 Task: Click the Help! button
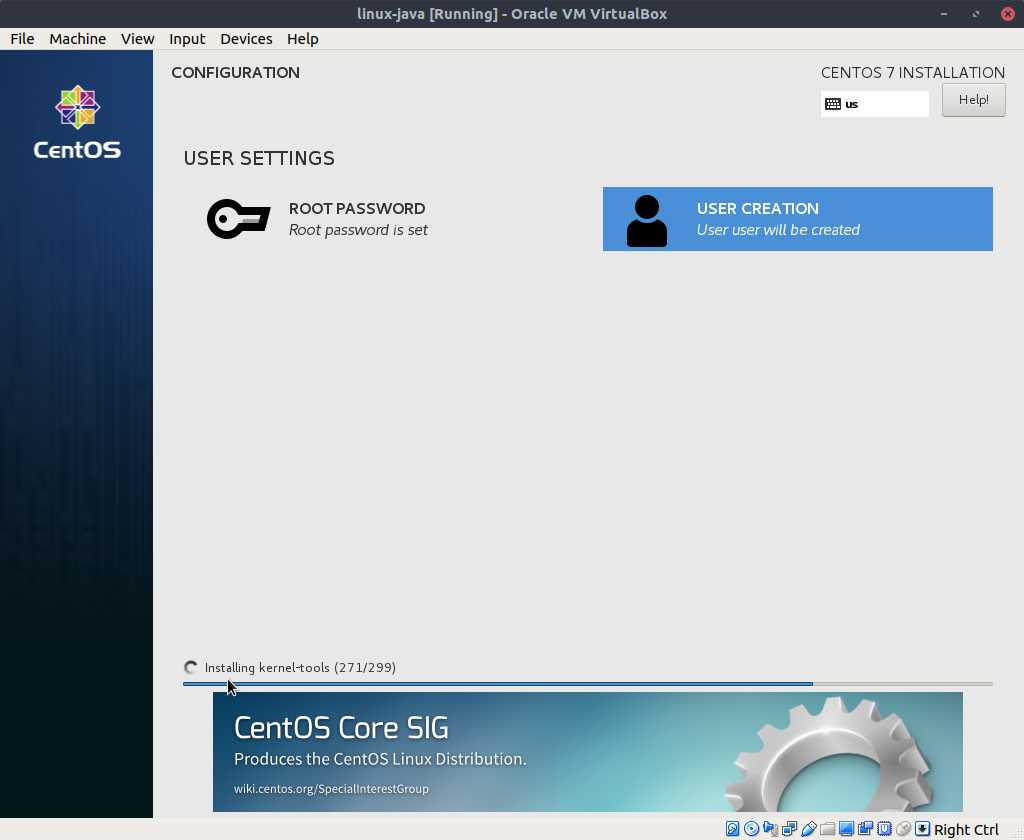pos(973,100)
